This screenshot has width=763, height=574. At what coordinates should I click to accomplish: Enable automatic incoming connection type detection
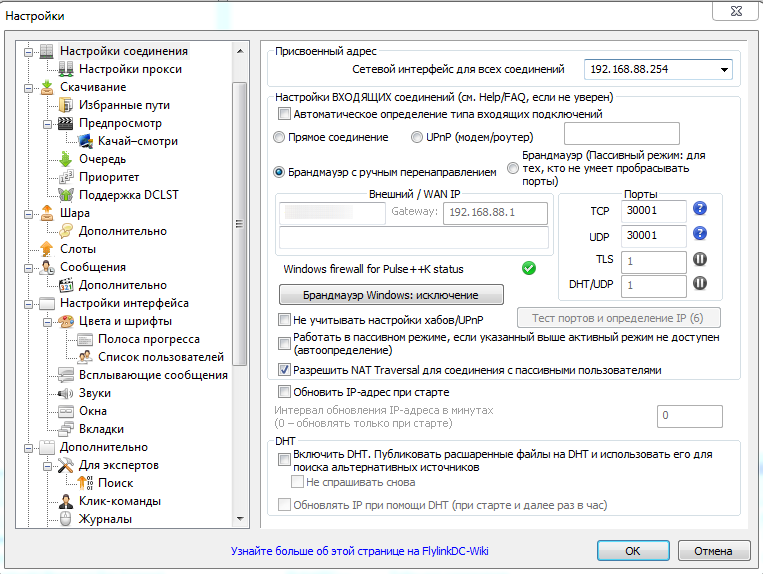284,114
